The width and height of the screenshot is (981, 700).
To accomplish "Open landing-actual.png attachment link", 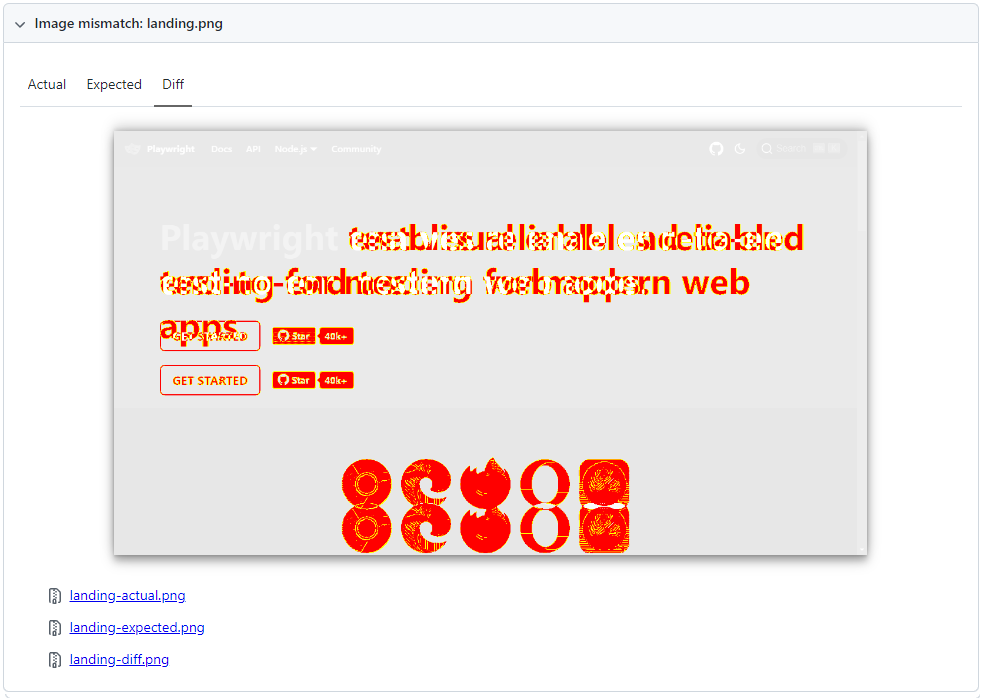I will (127, 596).
